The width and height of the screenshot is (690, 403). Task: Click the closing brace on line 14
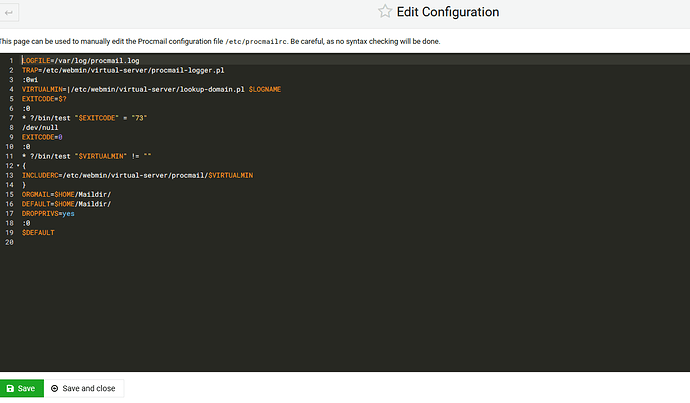(x=24, y=185)
